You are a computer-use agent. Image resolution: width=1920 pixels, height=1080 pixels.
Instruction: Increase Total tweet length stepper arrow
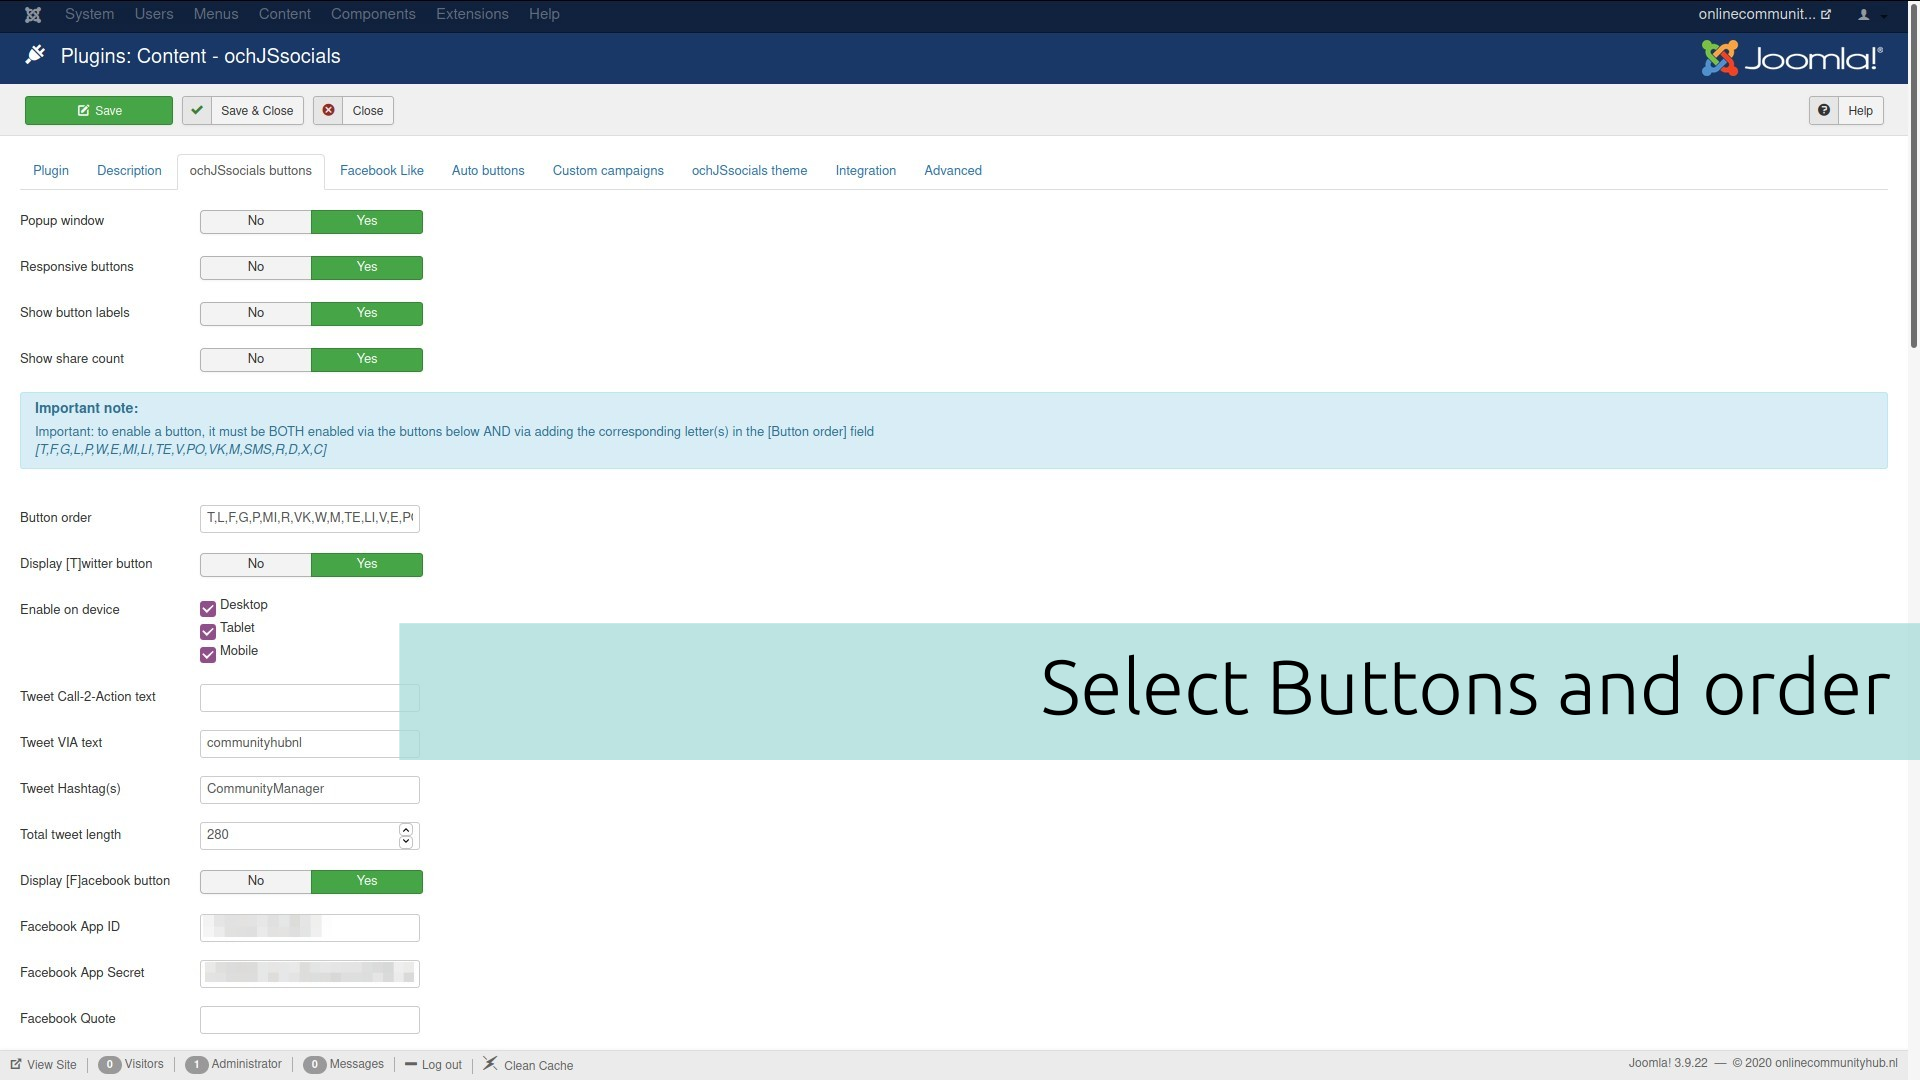(406, 830)
